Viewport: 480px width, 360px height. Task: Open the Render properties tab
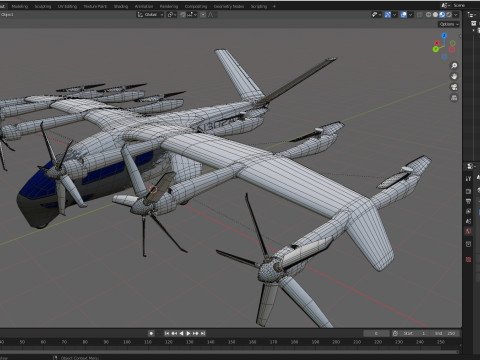click(x=468, y=191)
